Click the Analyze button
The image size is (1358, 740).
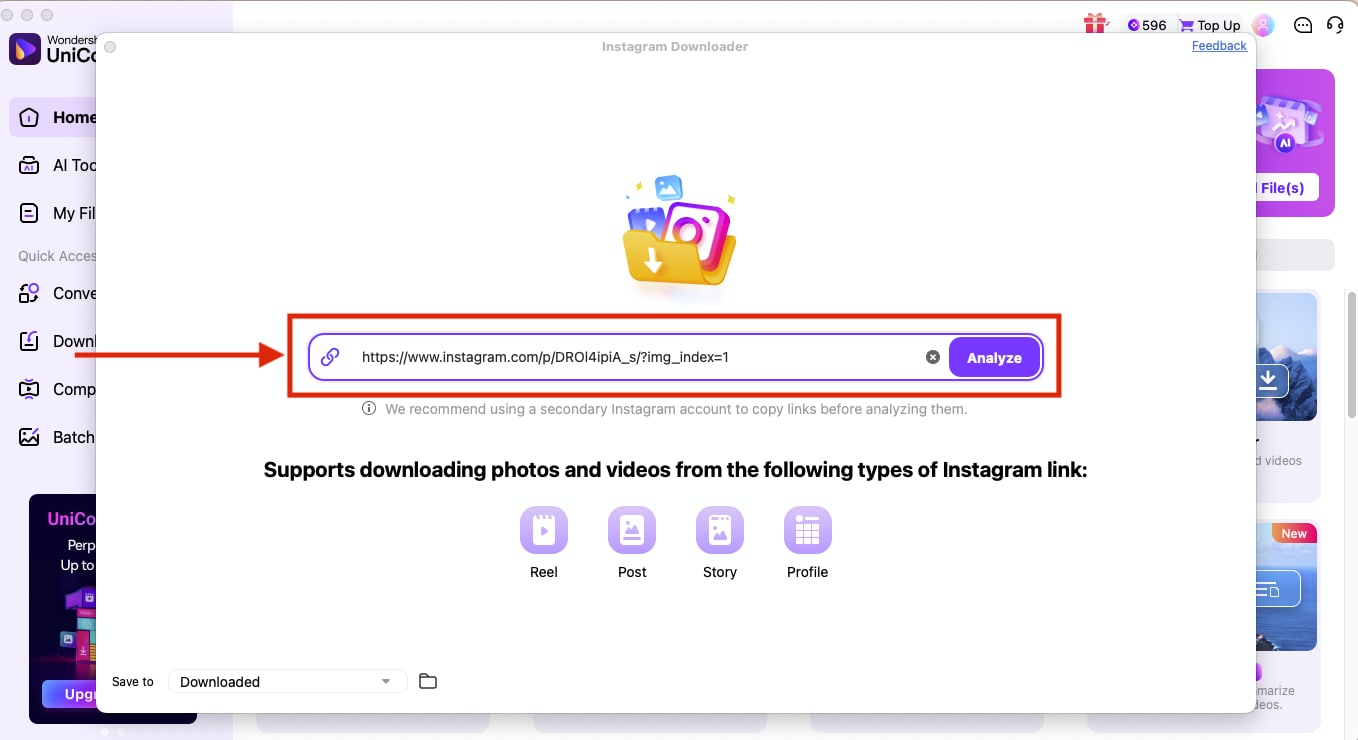tap(994, 356)
